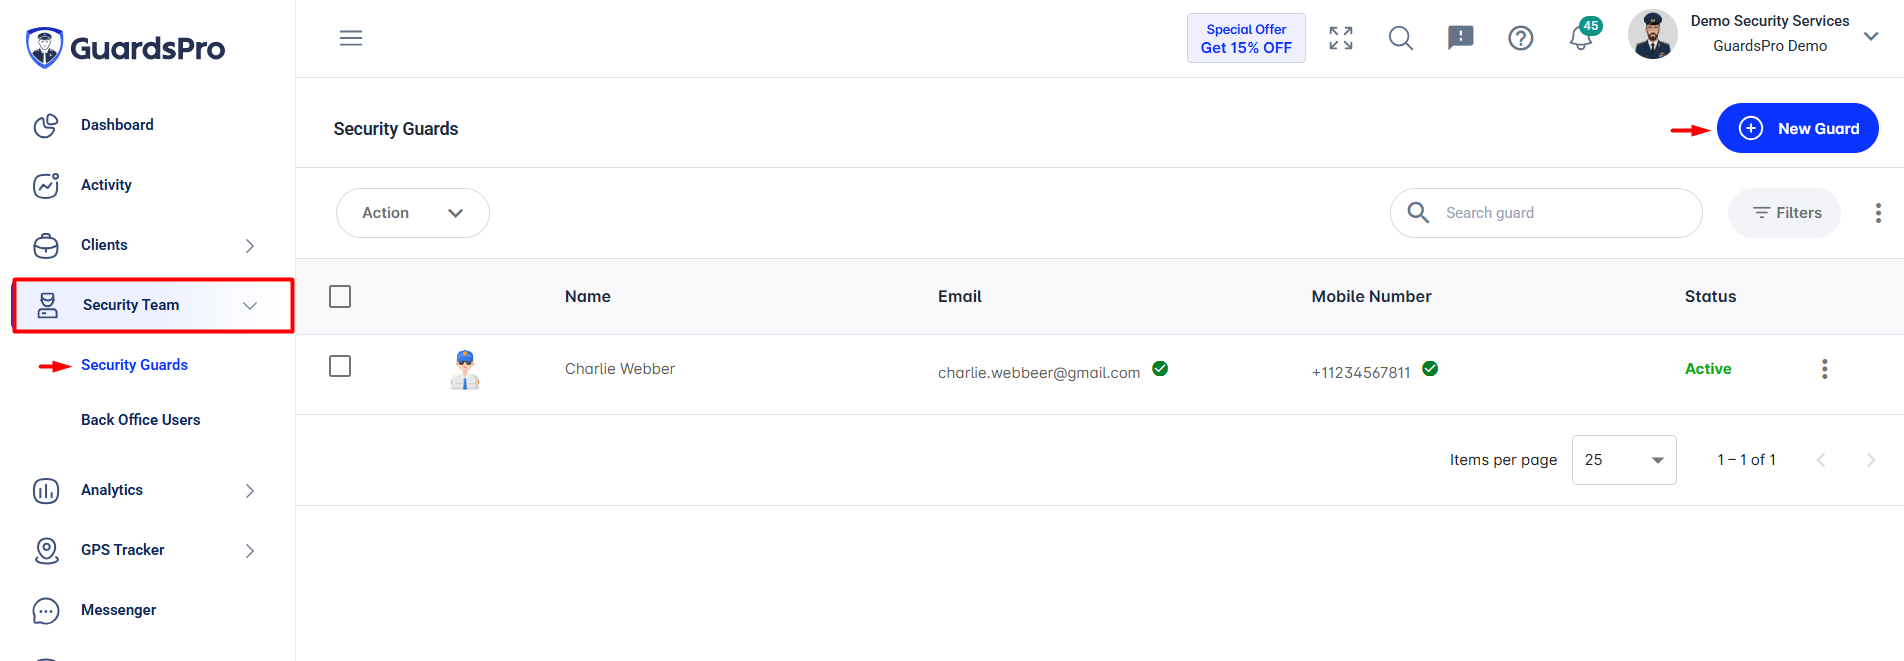Click Charlie Webber's guard avatar
The height and width of the screenshot is (661, 1904).
[465, 369]
